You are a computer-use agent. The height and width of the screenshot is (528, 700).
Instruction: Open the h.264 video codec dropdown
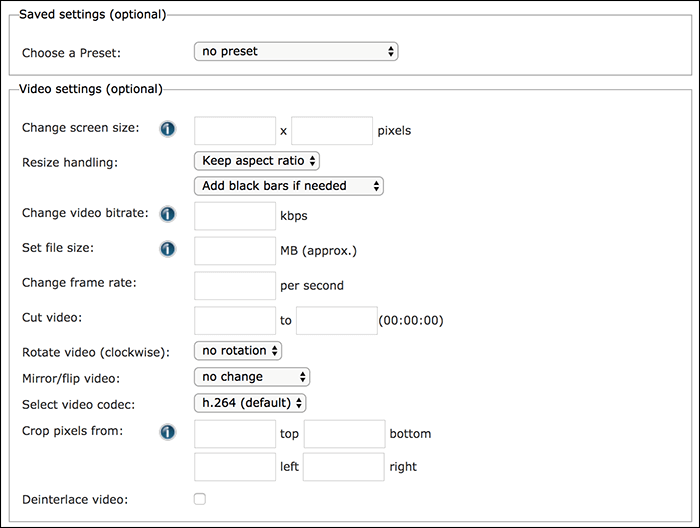(250, 403)
